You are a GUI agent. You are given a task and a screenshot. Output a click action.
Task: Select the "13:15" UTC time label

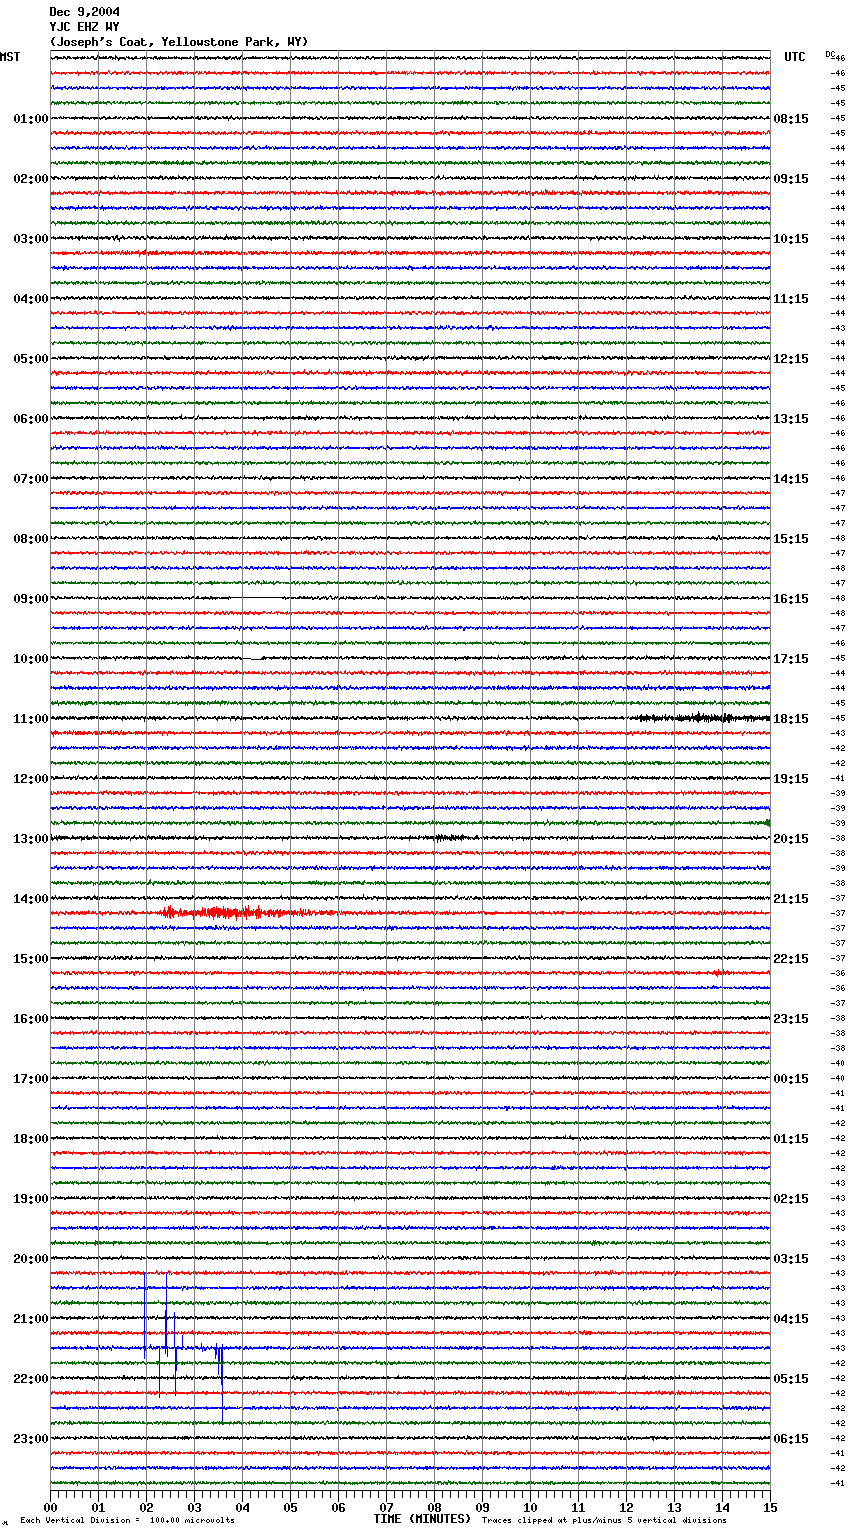click(x=791, y=419)
